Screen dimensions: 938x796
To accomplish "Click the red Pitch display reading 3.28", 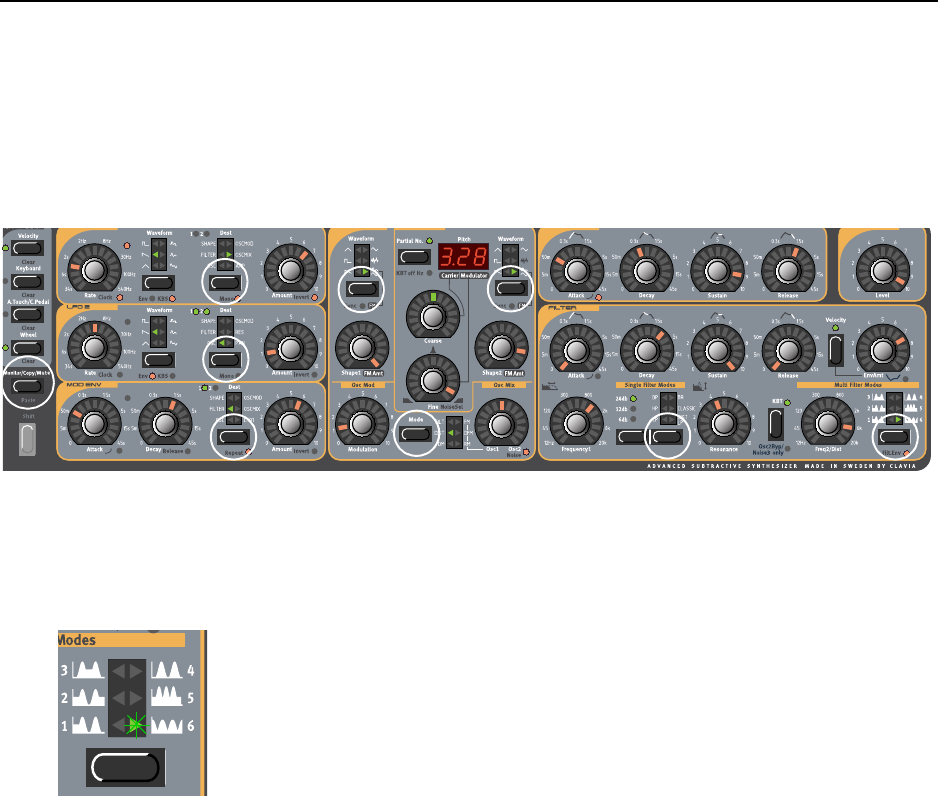I will coord(464,257).
